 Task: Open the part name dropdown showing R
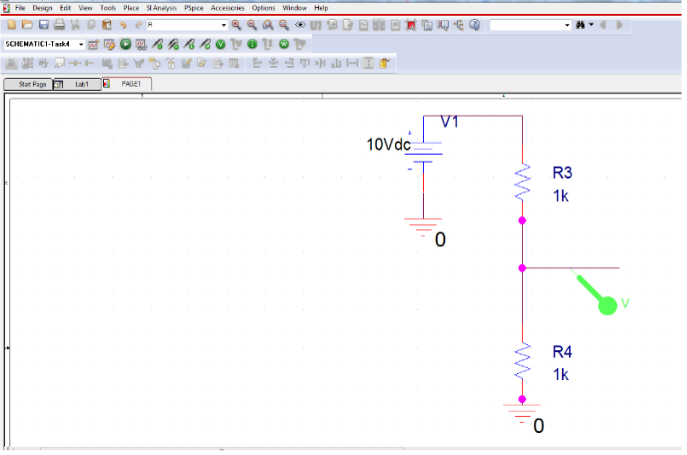tap(223, 24)
